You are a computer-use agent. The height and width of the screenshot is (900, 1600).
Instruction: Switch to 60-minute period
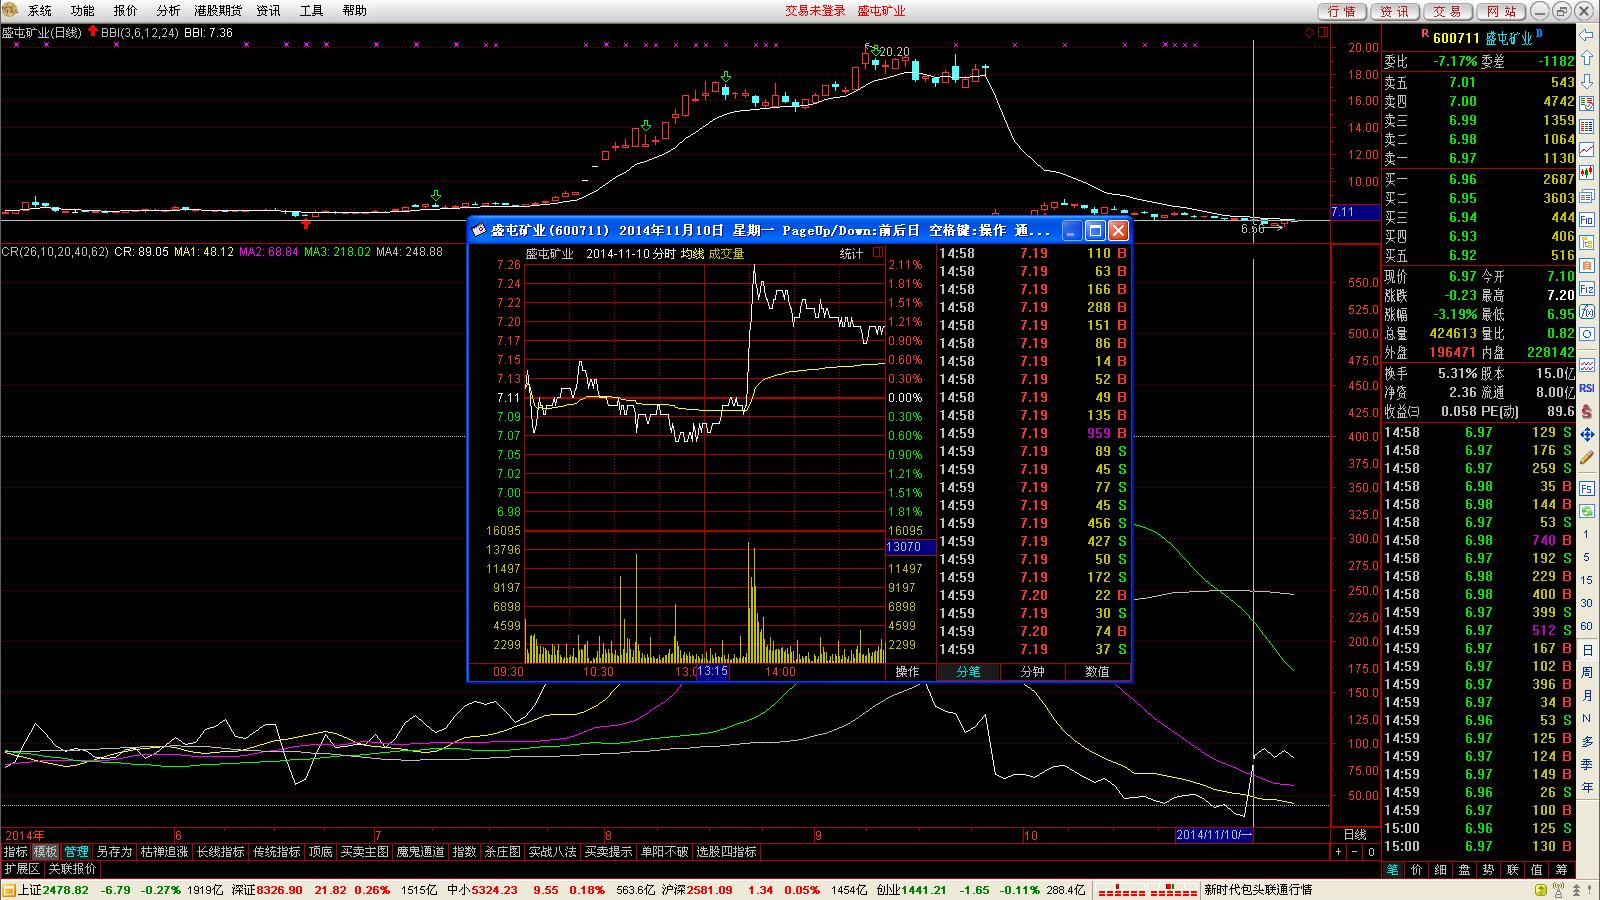[x=1586, y=626]
